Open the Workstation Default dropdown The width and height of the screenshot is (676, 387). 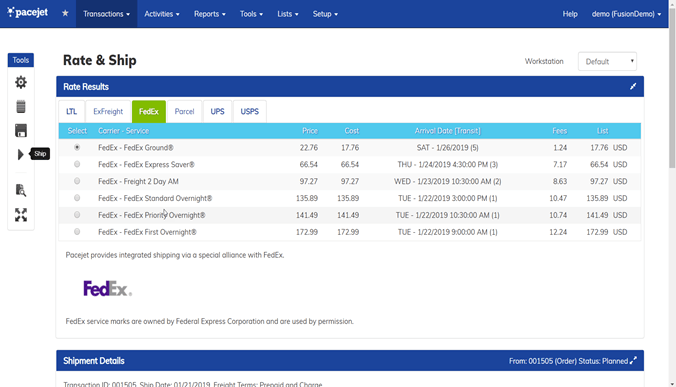[607, 61]
